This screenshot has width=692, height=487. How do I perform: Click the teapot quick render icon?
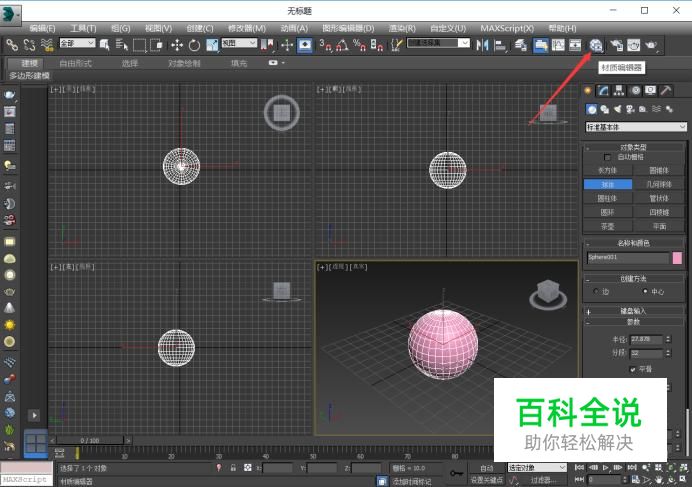(651, 45)
